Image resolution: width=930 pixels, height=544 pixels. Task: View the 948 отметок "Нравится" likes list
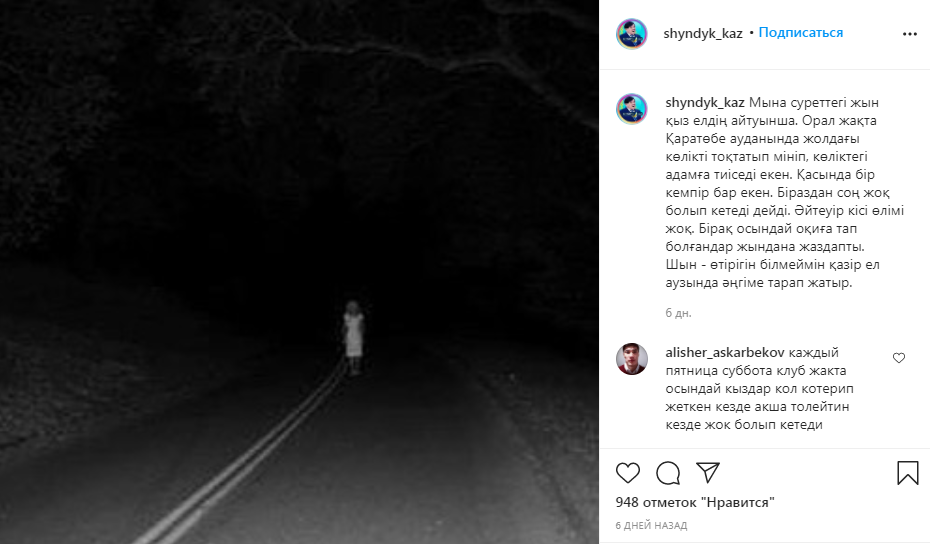(x=695, y=502)
